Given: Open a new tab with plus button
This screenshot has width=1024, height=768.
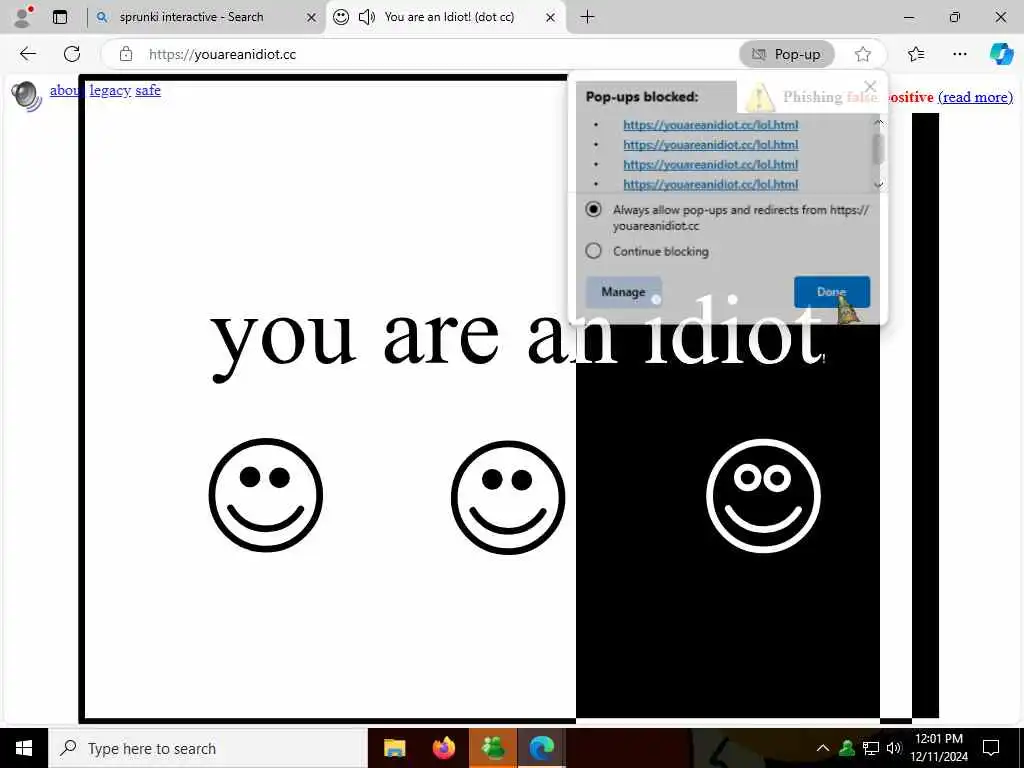Looking at the screenshot, I should coord(587,17).
